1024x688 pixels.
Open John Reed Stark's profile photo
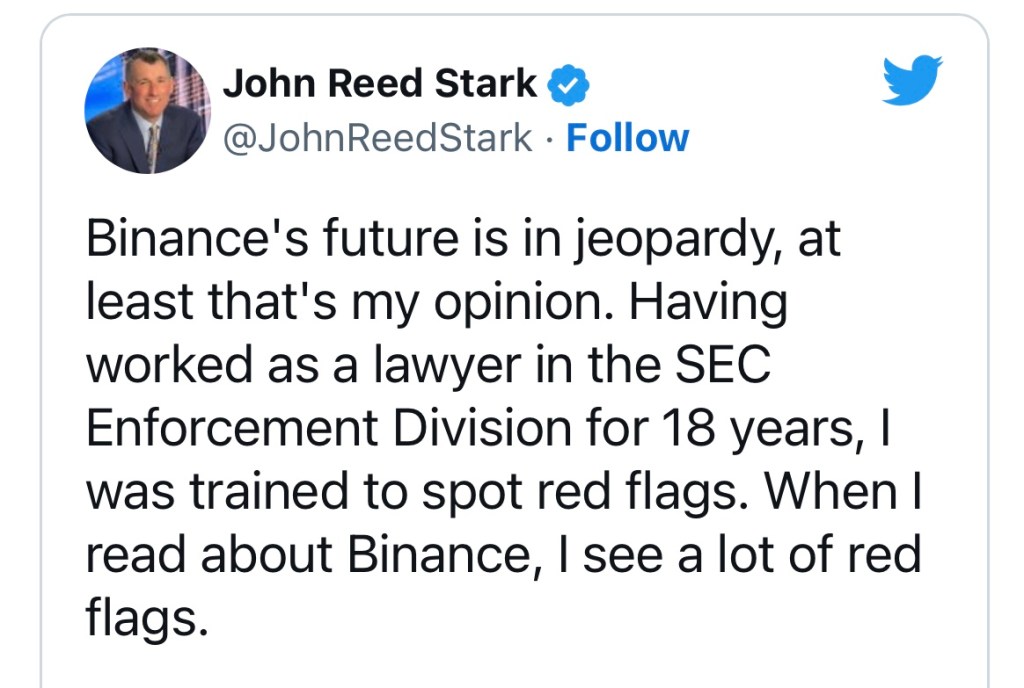(x=147, y=110)
